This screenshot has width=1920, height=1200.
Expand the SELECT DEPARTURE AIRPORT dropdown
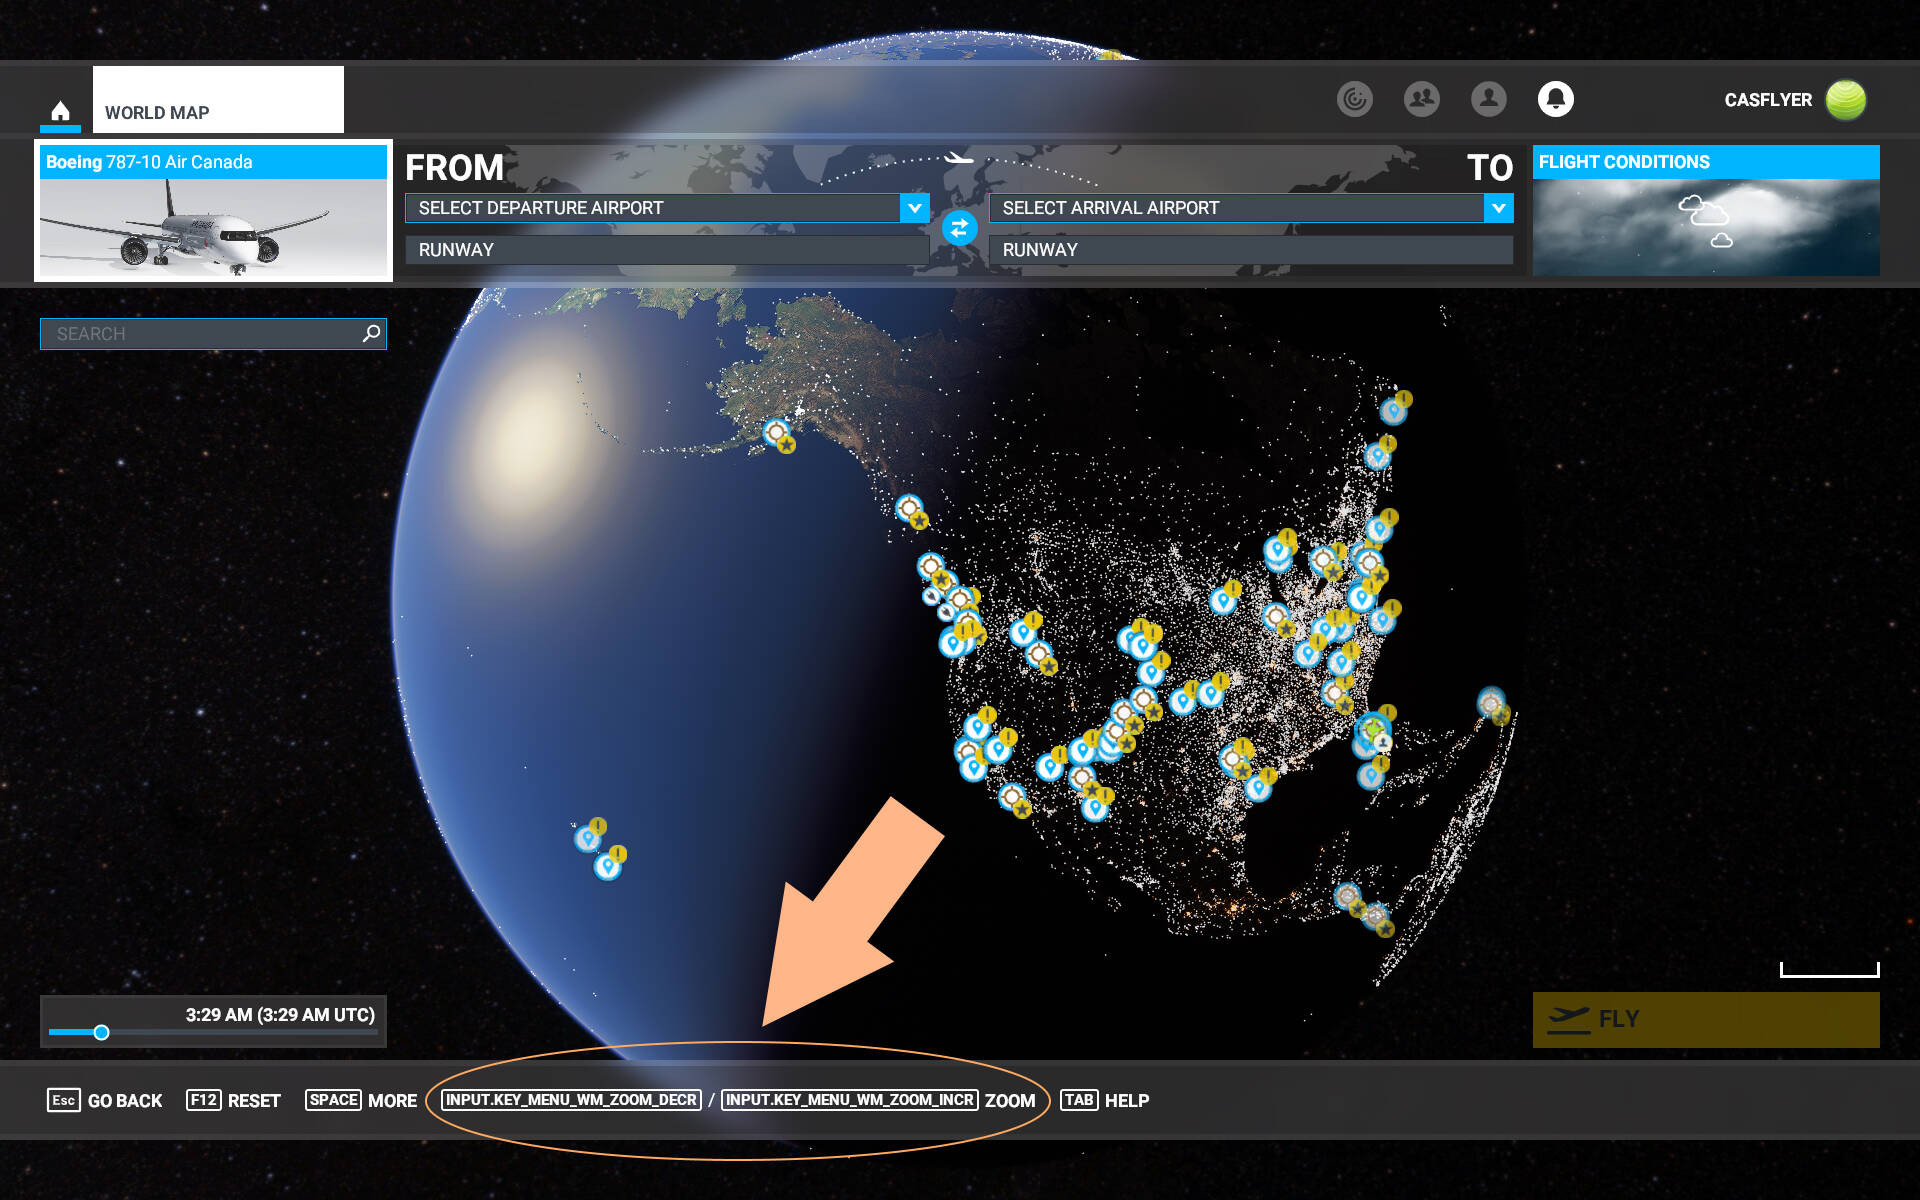coord(914,206)
